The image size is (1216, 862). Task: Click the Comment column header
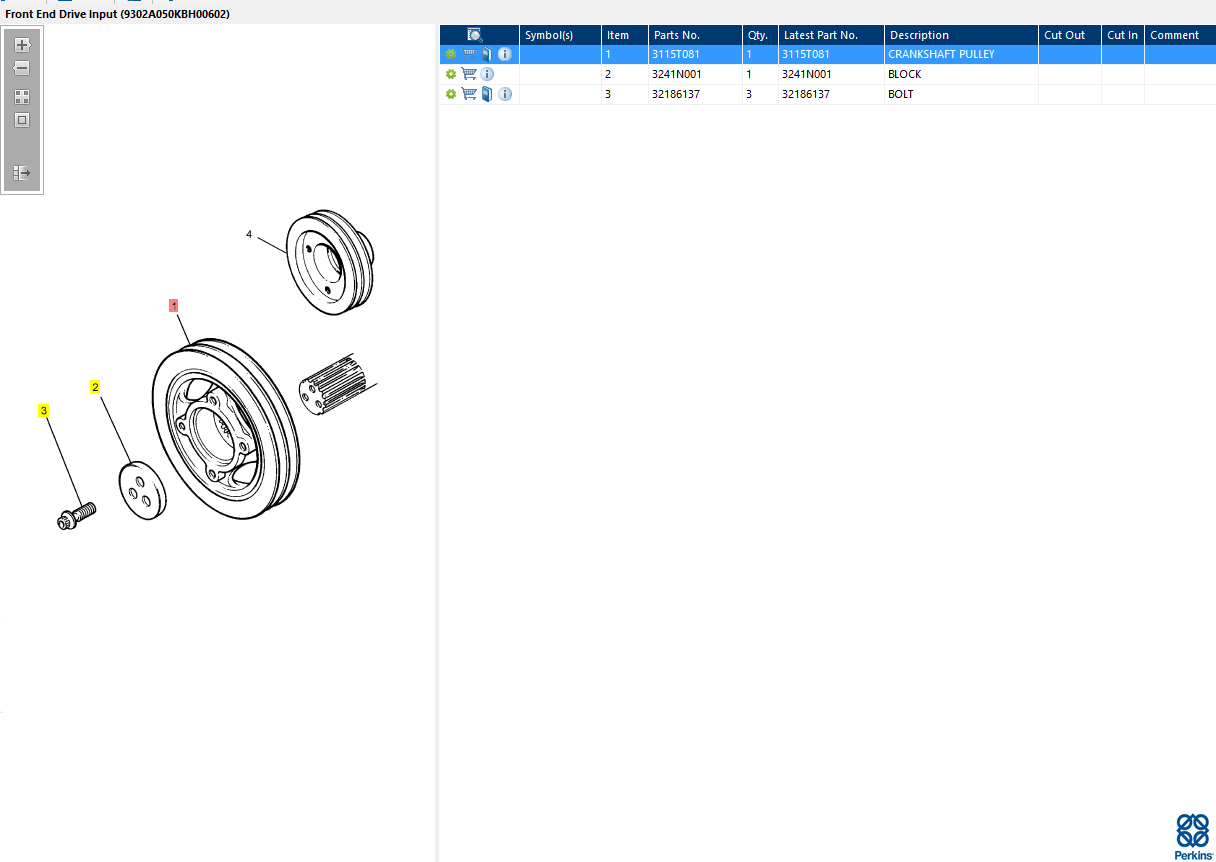coord(1180,35)
